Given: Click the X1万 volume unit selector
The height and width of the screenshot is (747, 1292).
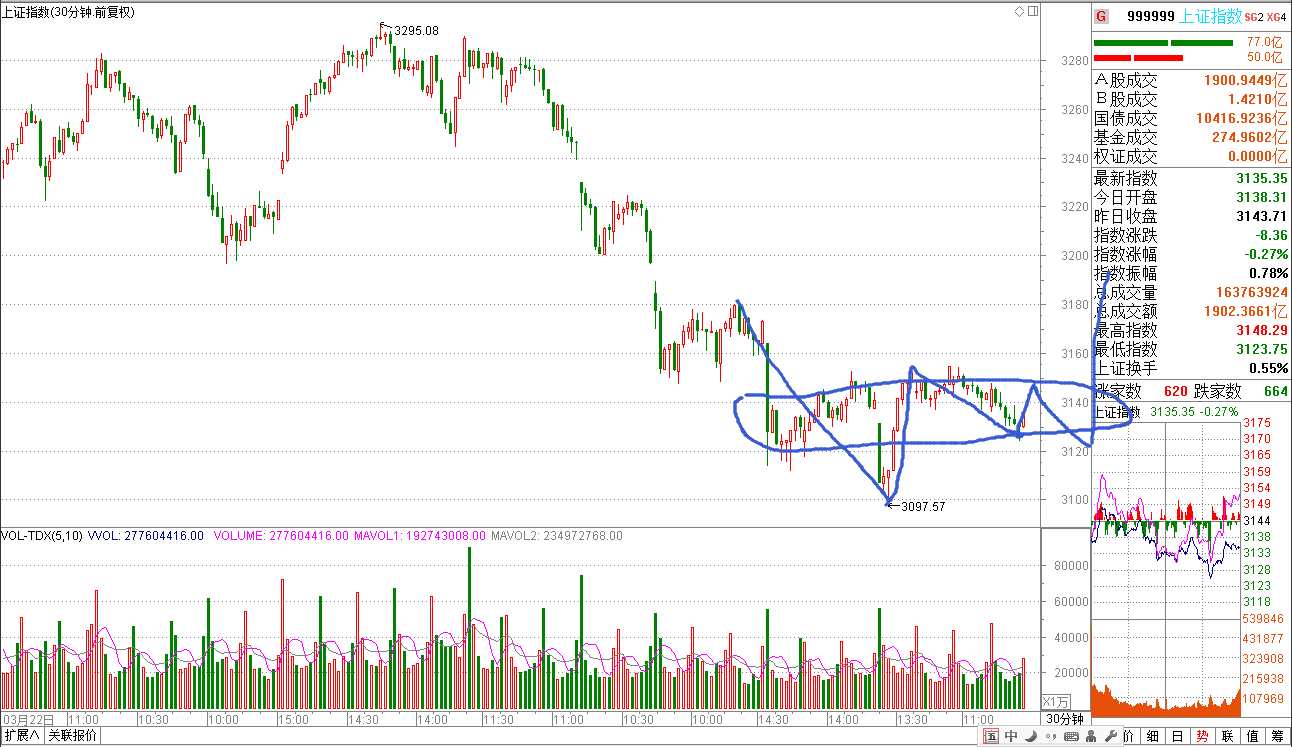Looking at the screenshot, I should [x=1056, y=702].
